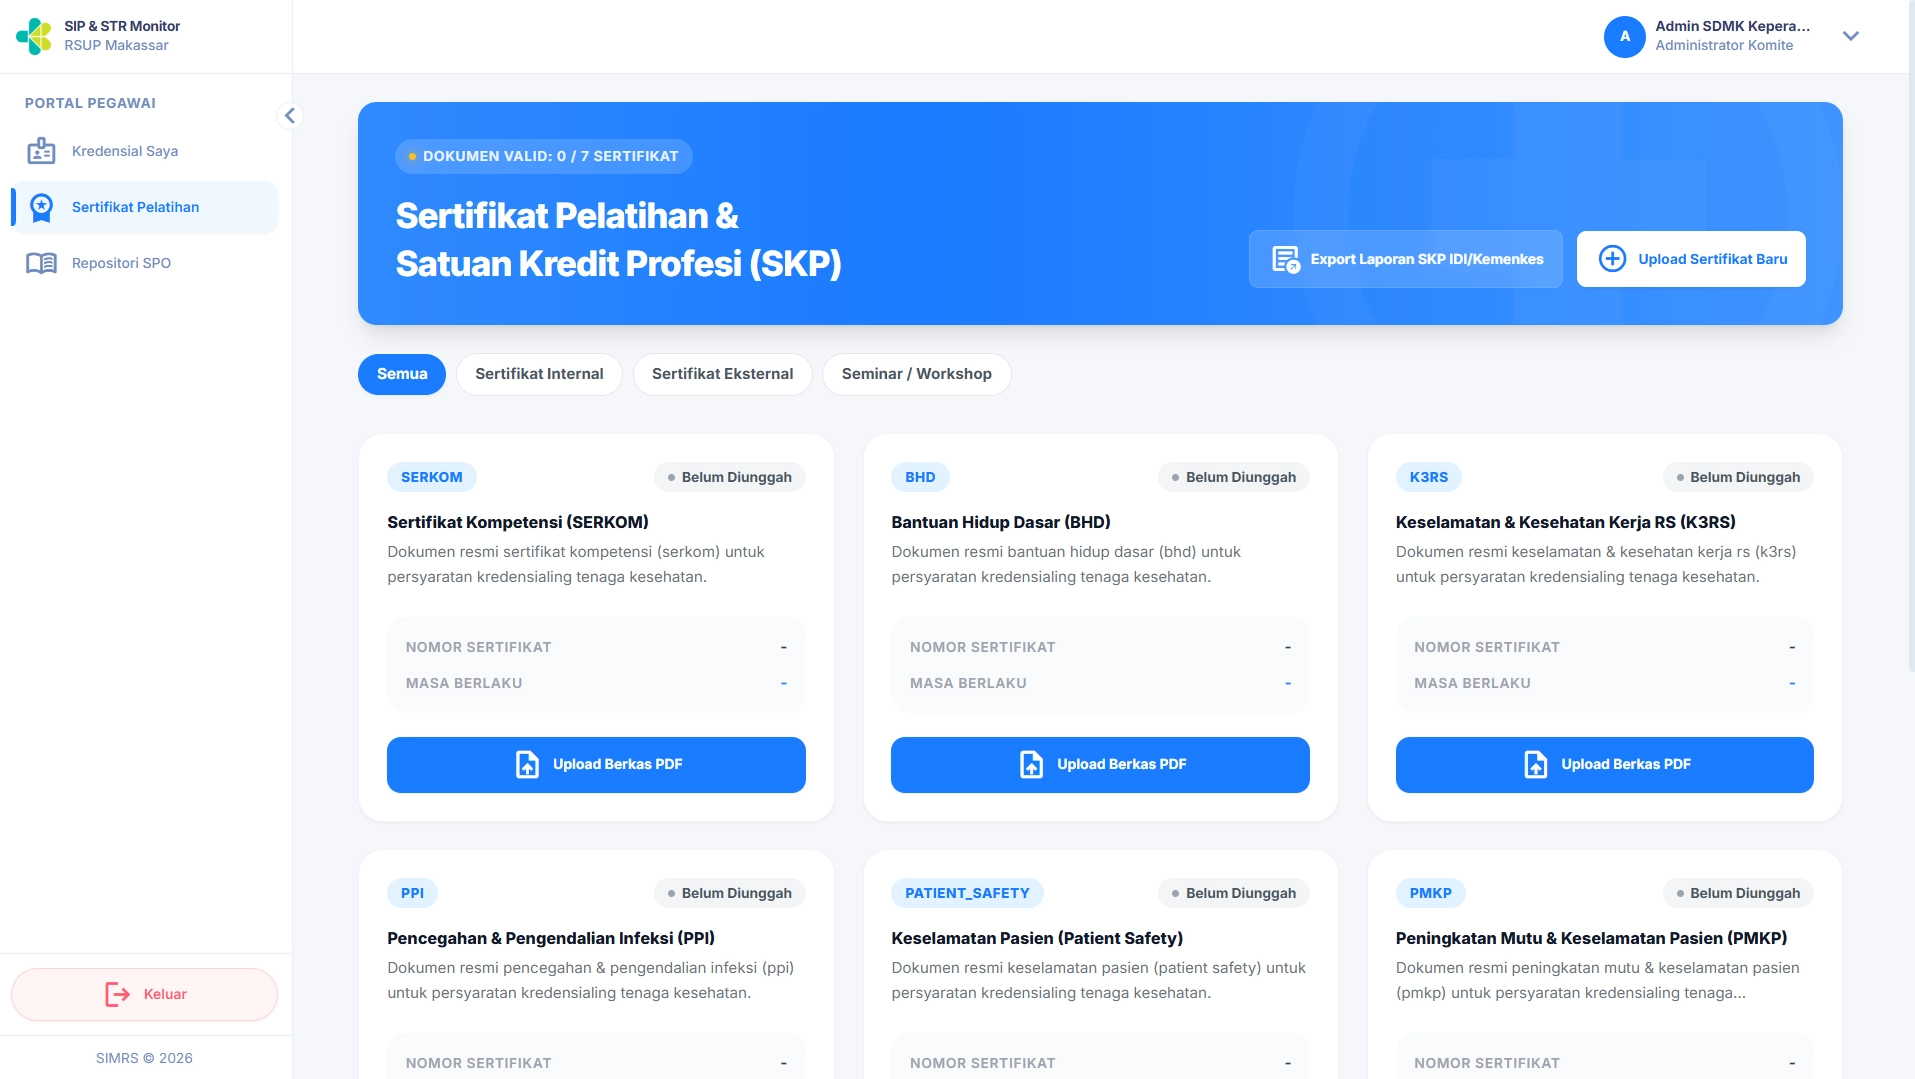This screenshot has height=1079, width=1915.
Task: Click Export Laporan SKP IDI/Kemenkes button
Action: coord(1405,259)
